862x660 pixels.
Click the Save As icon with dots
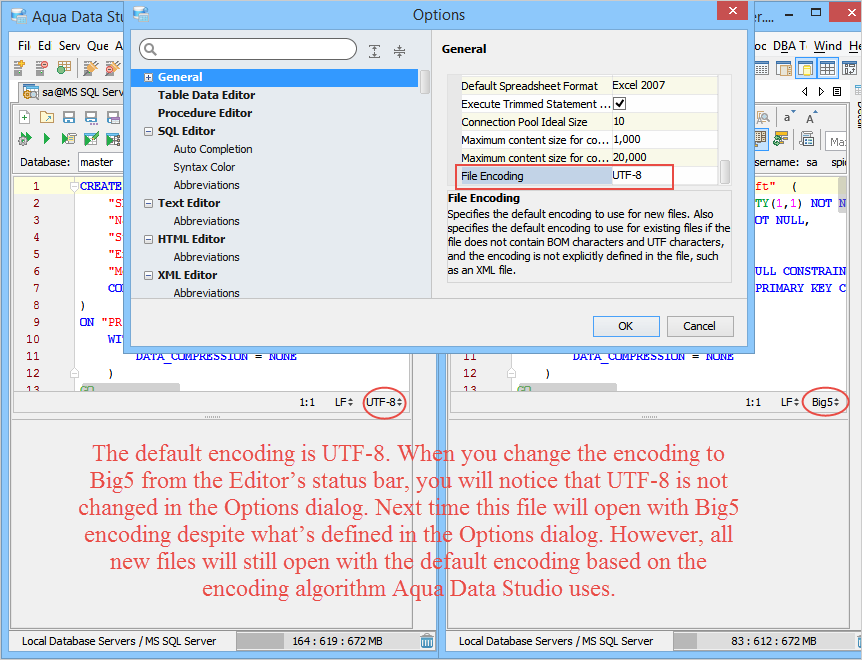coord(91,117)
